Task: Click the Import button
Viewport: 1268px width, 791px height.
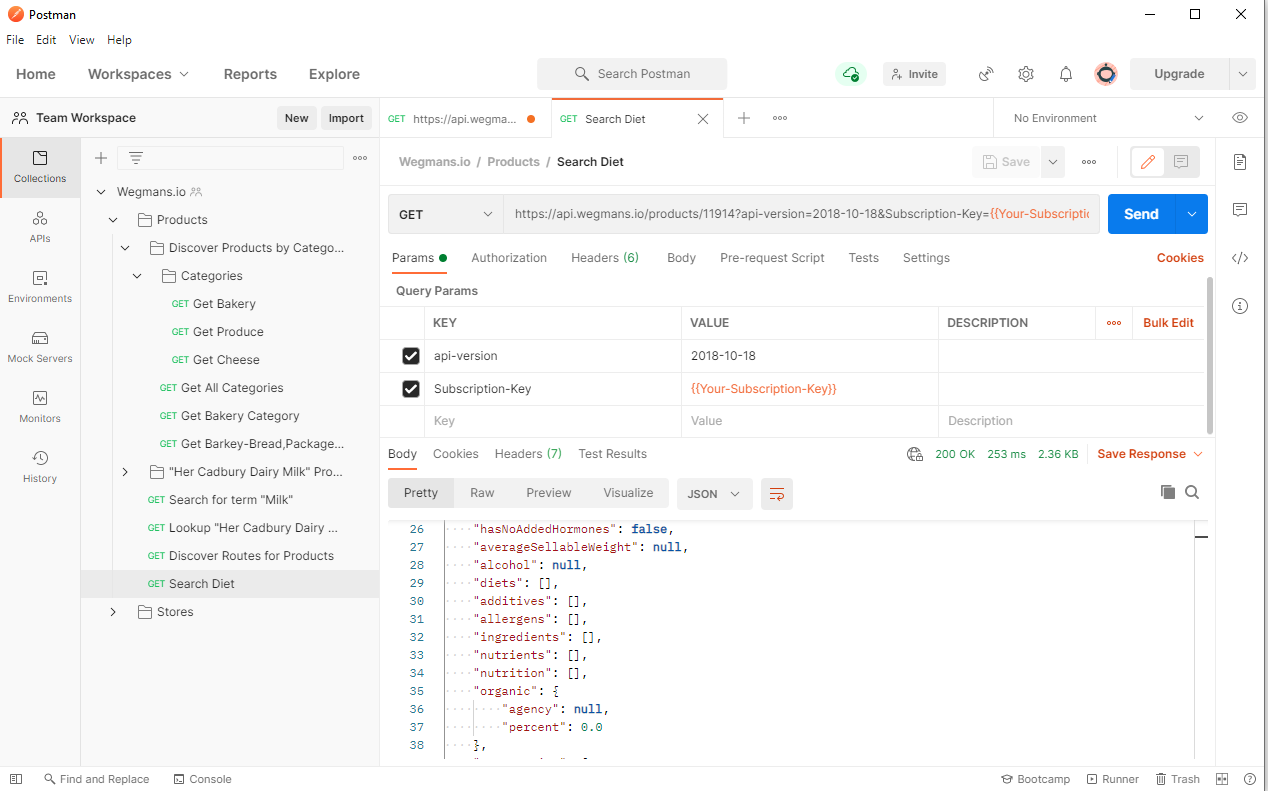Action: [346, 118]
